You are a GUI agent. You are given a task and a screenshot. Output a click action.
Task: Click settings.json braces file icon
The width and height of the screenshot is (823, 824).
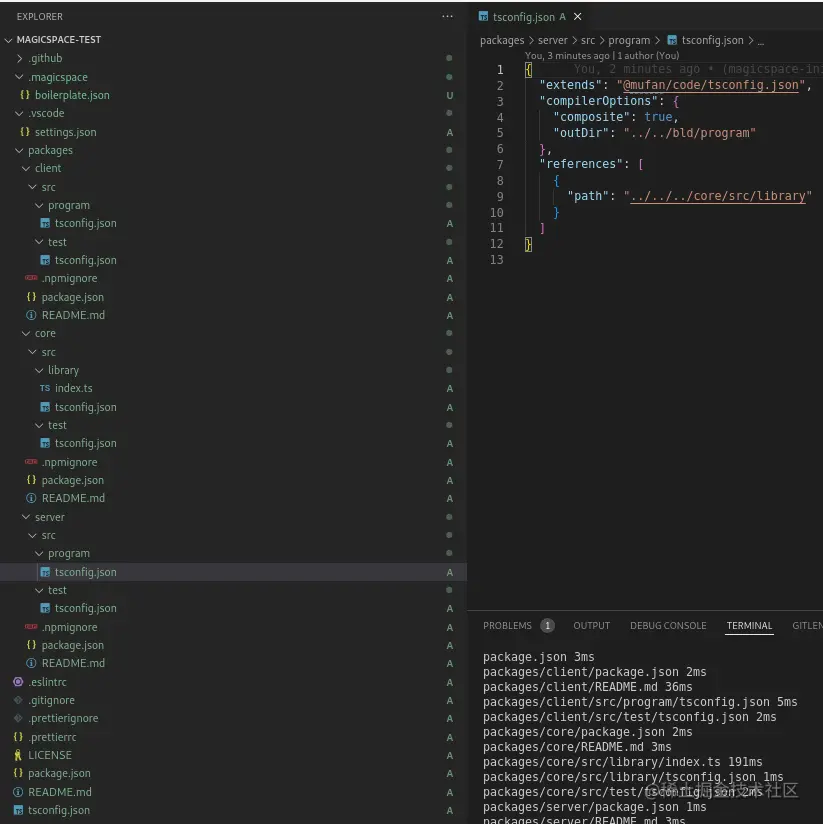tap(25, 132)
